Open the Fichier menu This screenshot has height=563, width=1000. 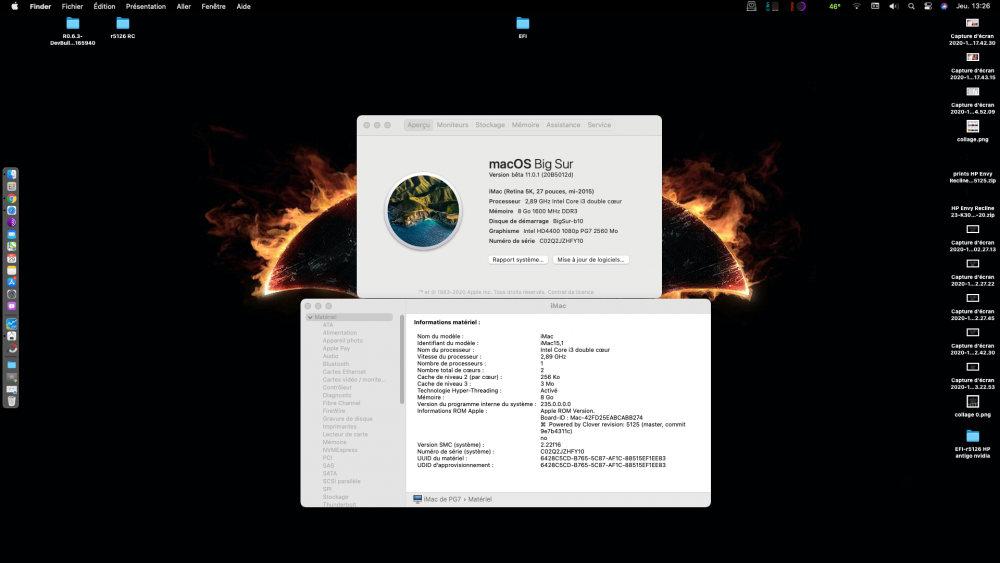(72, 6)
